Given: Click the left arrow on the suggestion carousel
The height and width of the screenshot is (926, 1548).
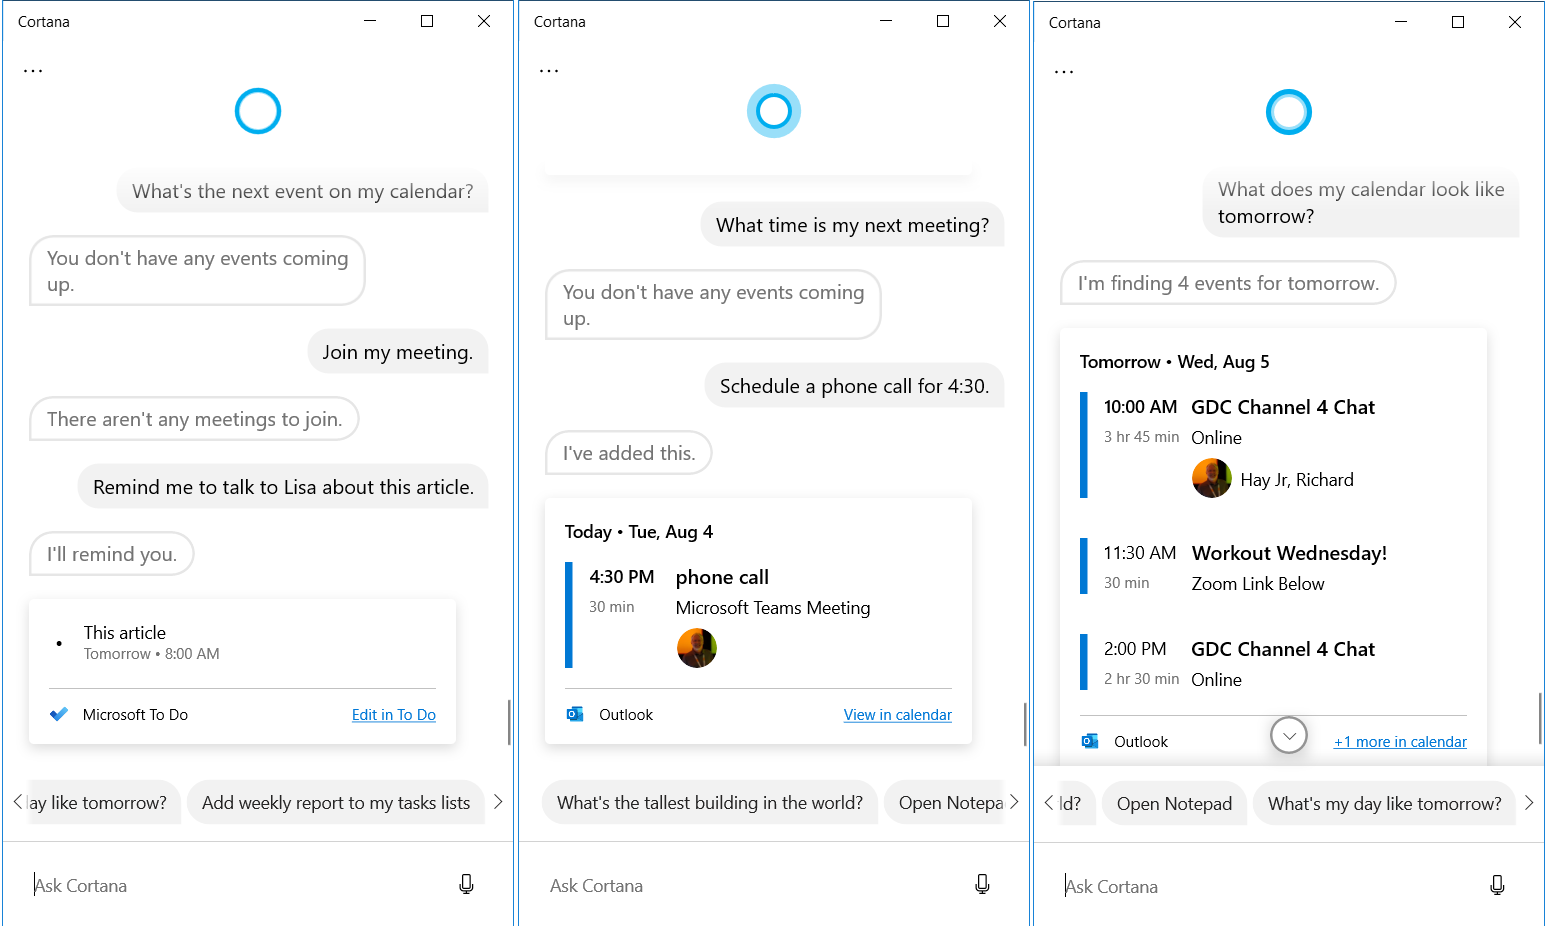Looking at the screenshot, I should click(16, 800).
